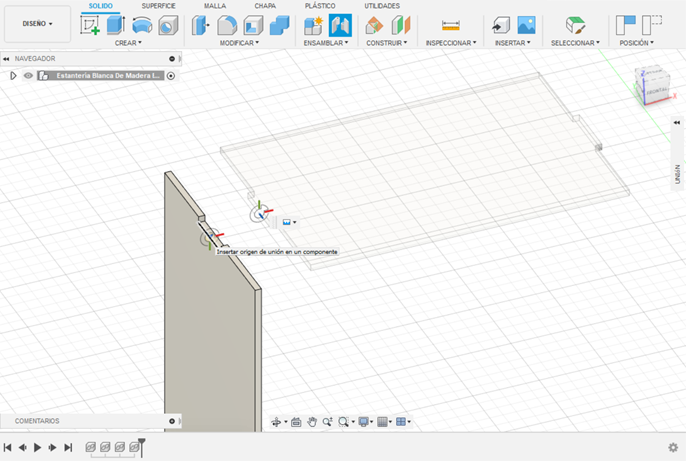Image resolution: width=686 pixels, height=461 pixels.
Task: Open the Construir dropdown menu
Action: (387, 43)
